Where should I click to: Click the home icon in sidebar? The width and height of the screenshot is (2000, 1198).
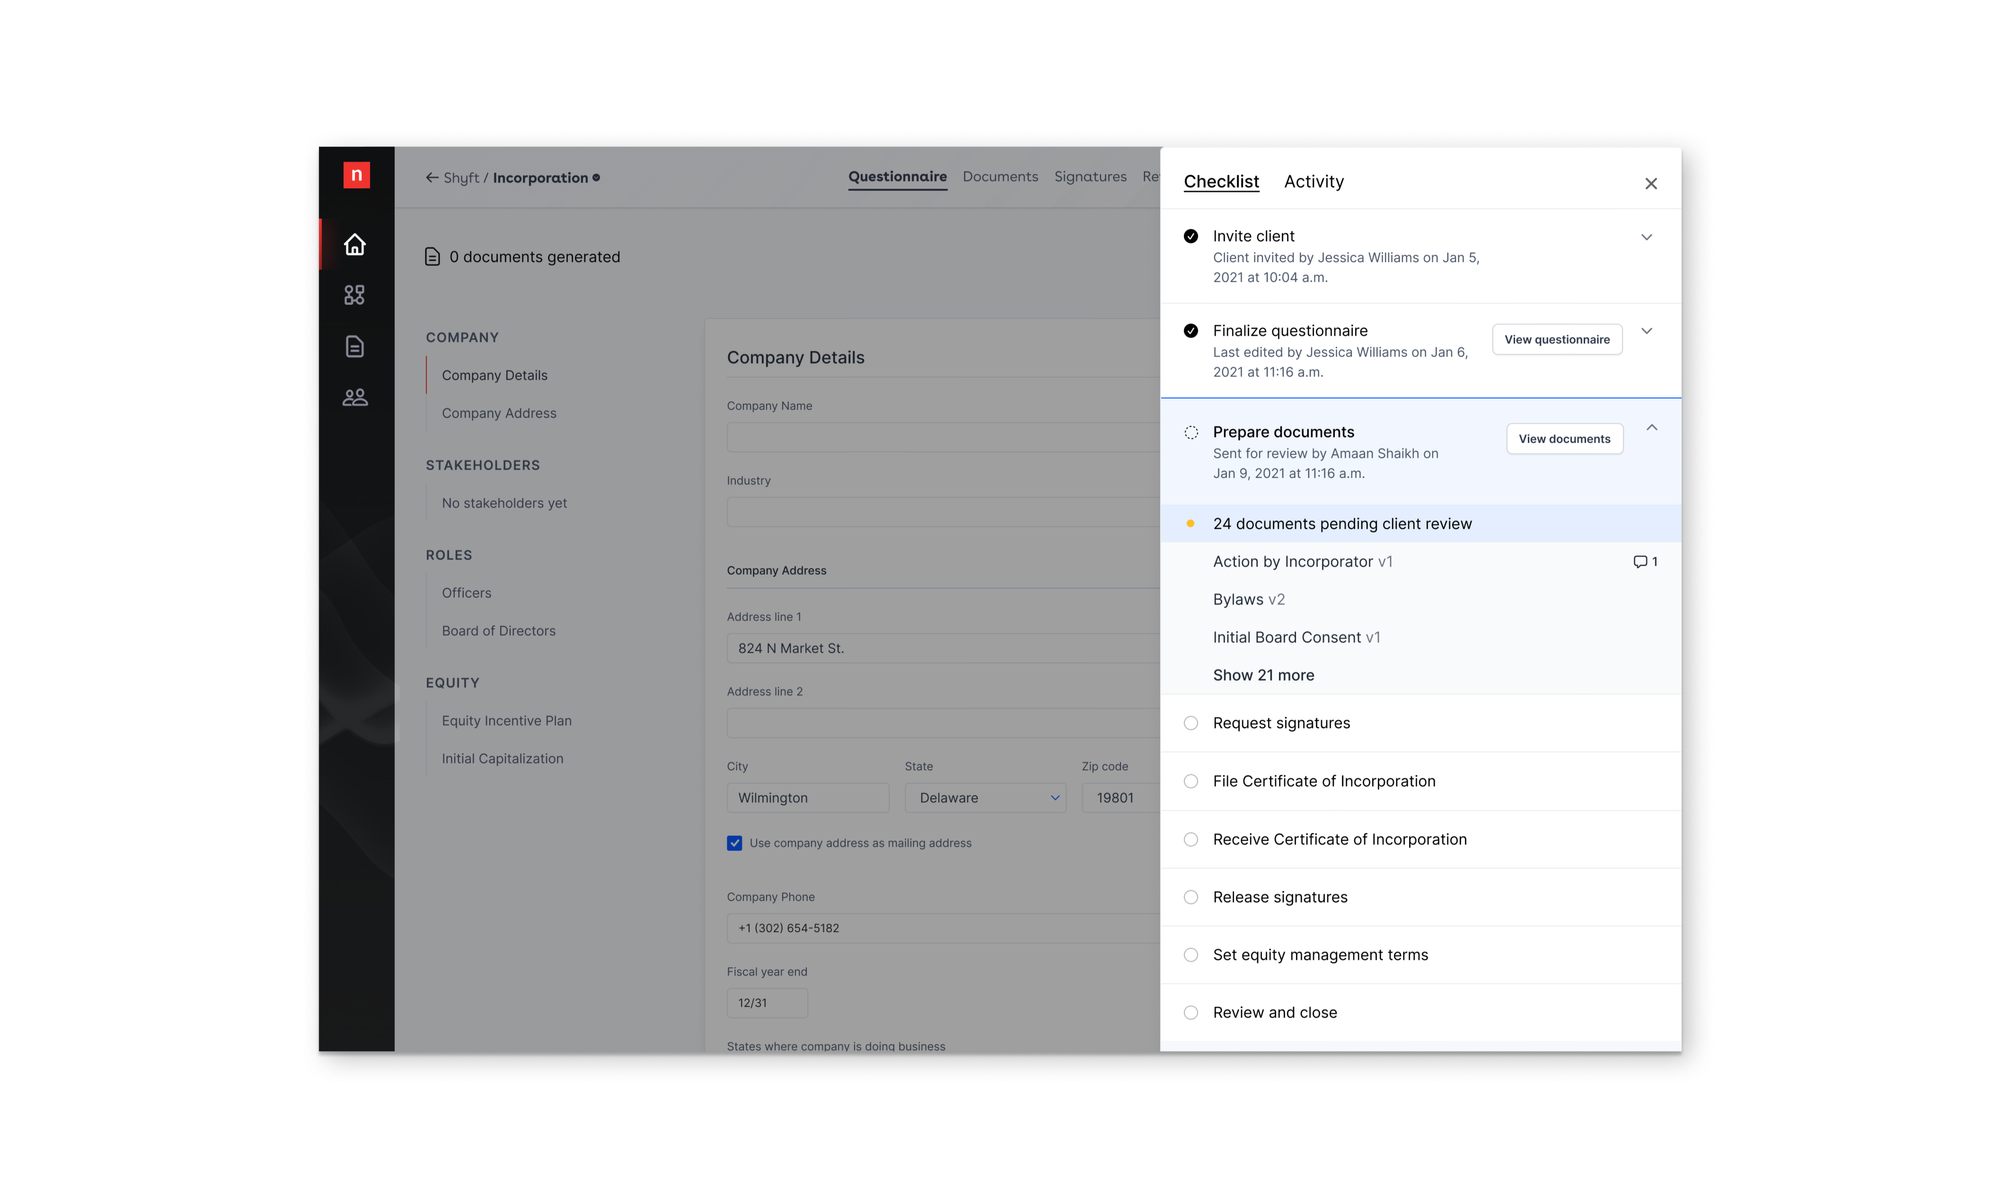tap(354, 244)
